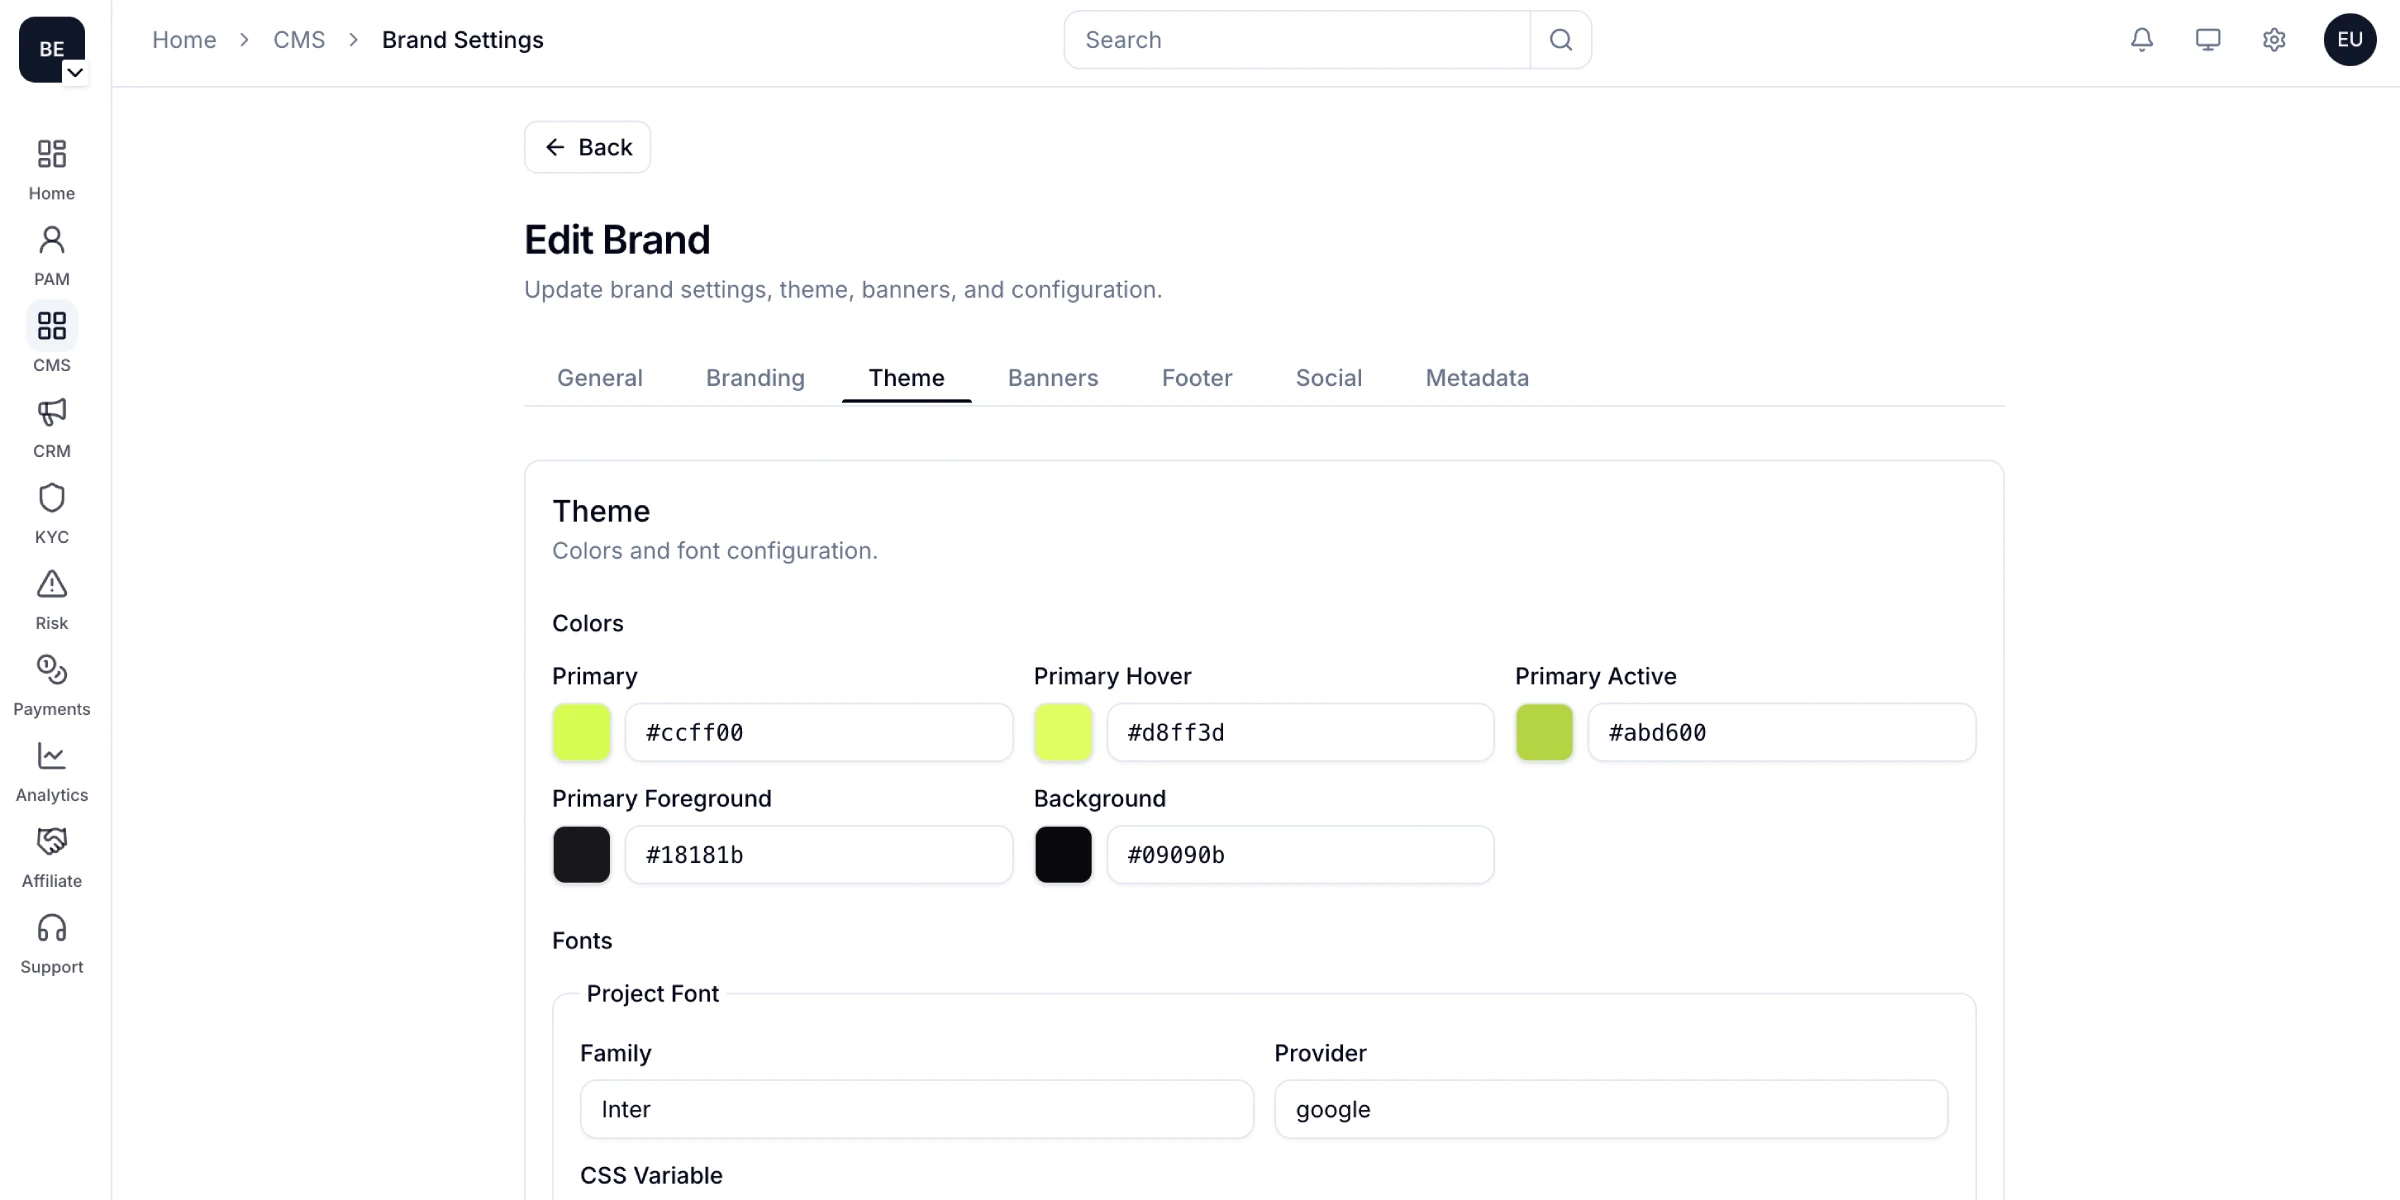Click the CSS Variable label
The height and width of the screenshot is (1200, 2400).
pos(651,1175)
